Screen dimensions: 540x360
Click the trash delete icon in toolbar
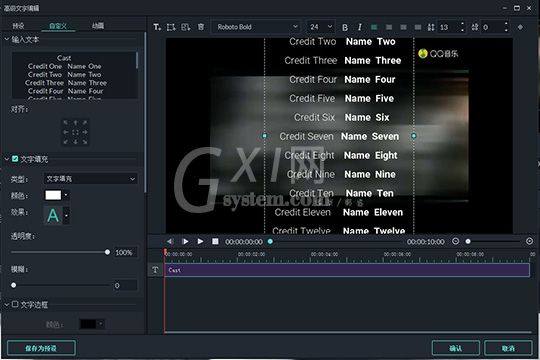(x=201, y=27)
